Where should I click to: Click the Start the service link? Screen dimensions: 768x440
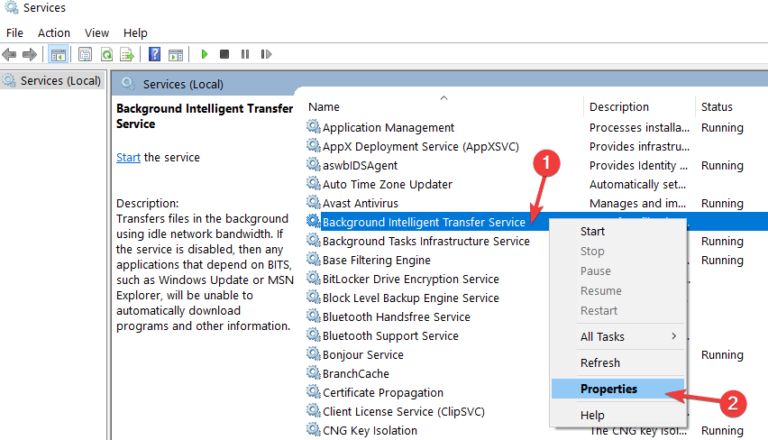click(x=128, y=157)
